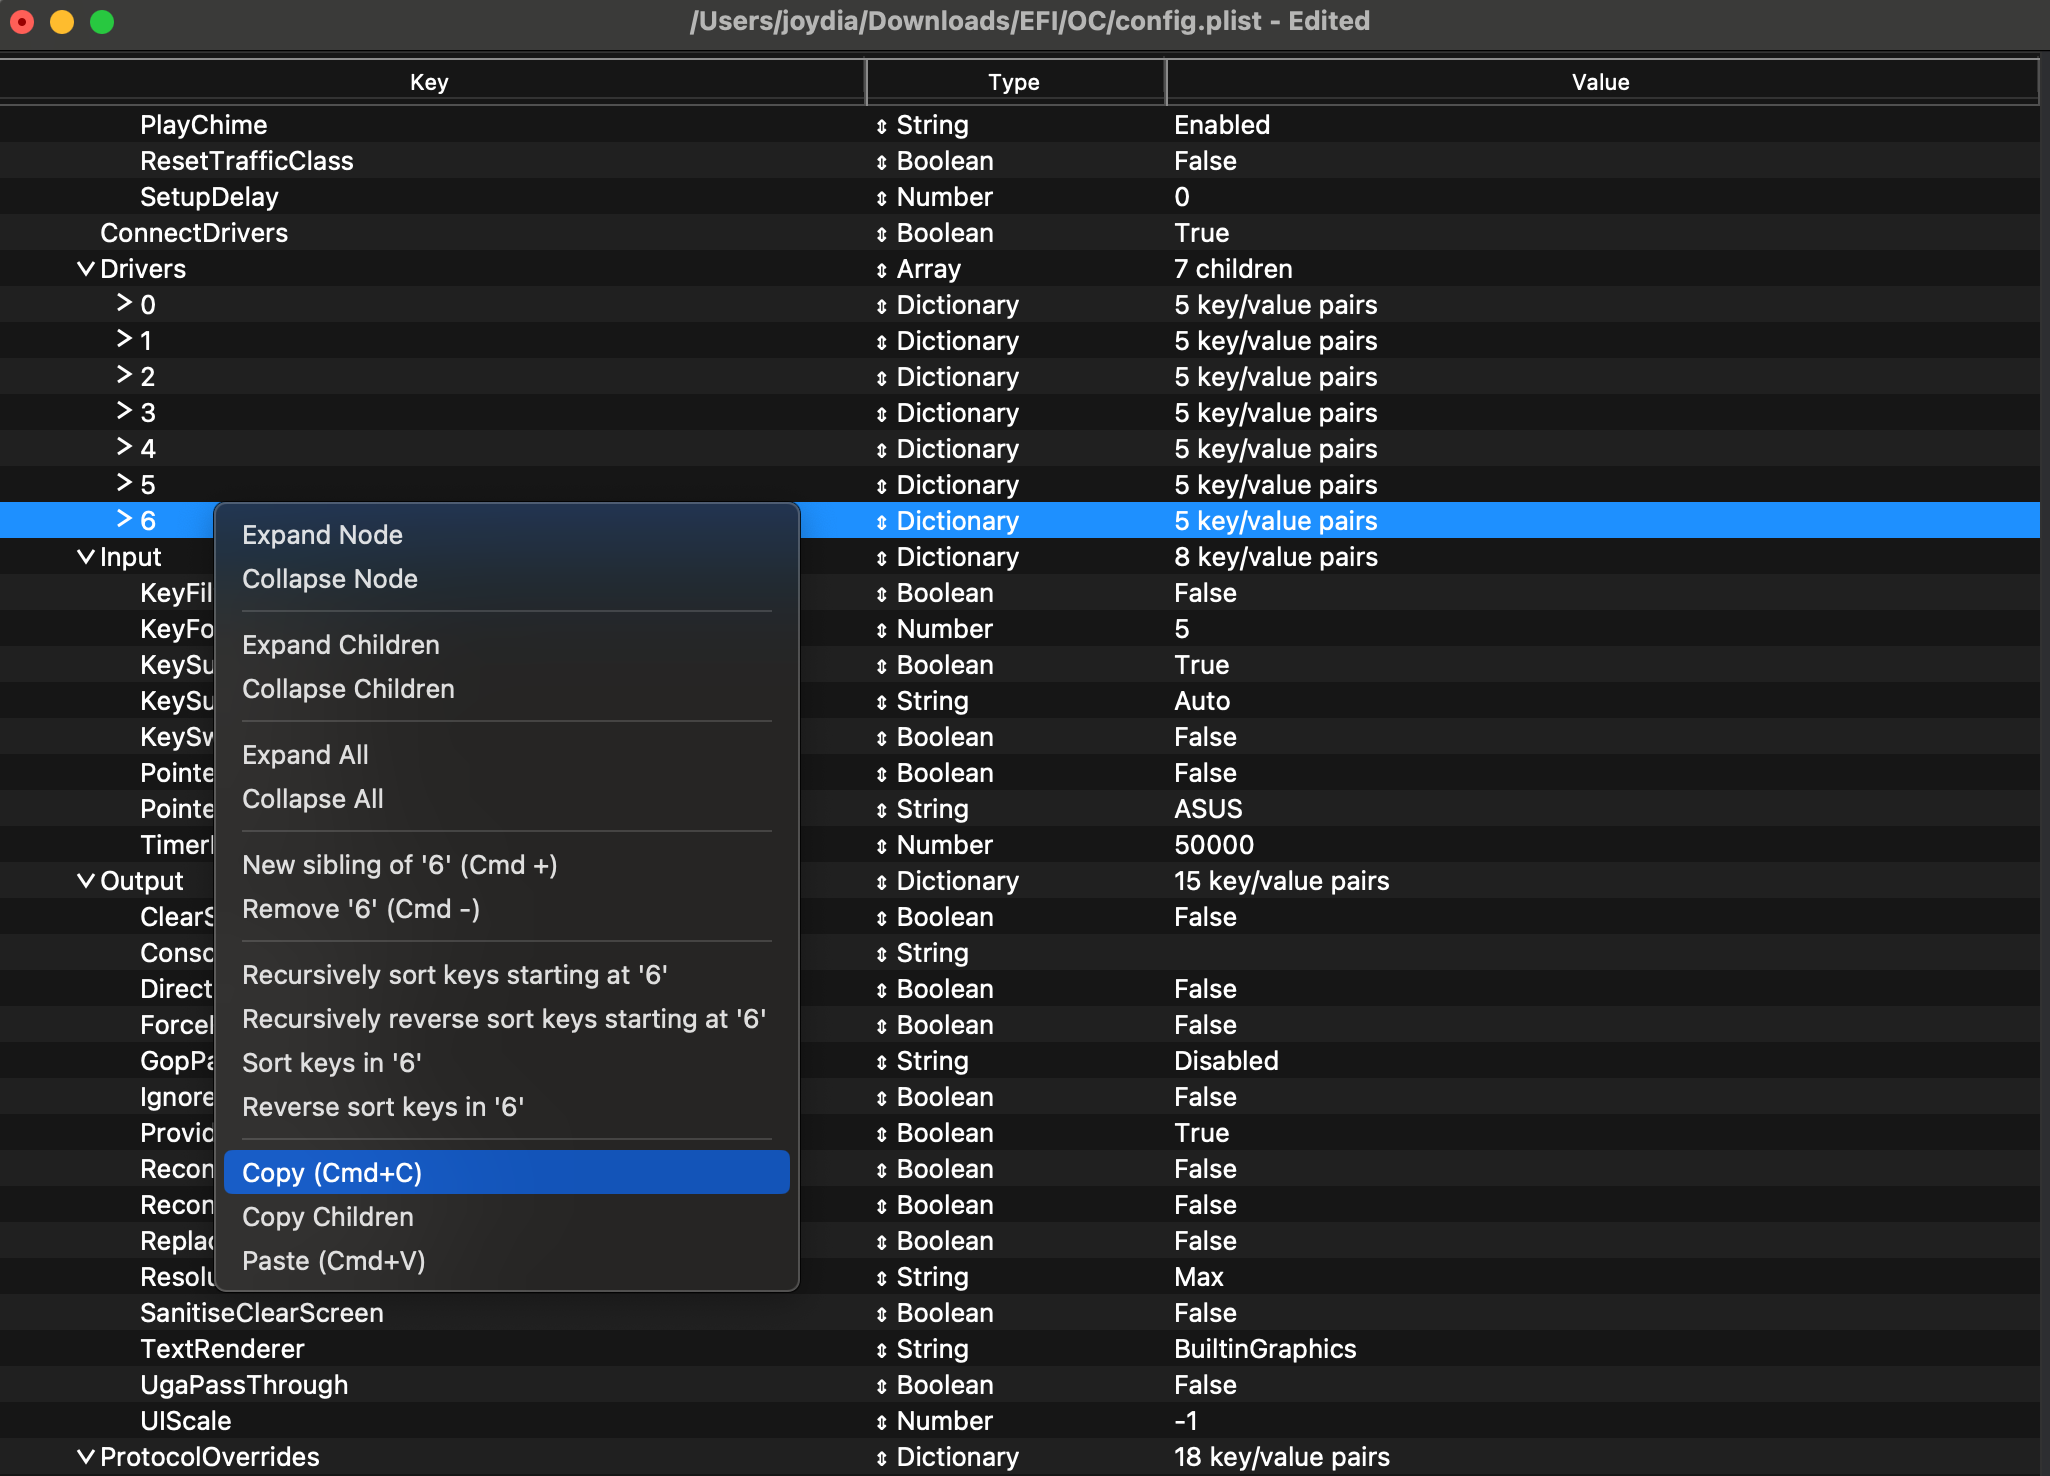
Task: Select the UIScale key
Action: 186,1421
